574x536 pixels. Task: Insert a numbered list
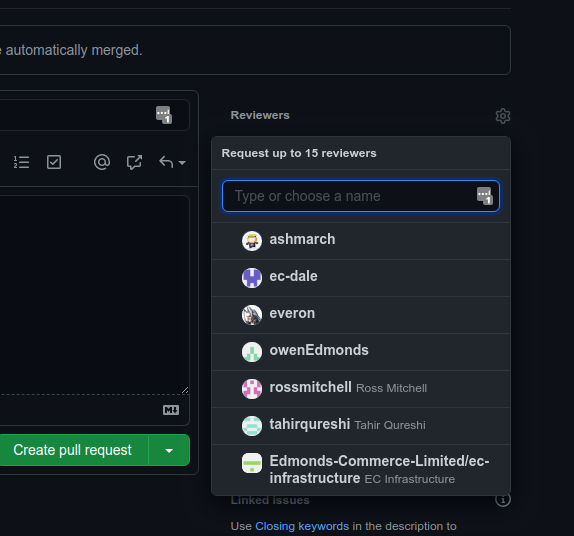pyautogui.click(x=21, y=162)
